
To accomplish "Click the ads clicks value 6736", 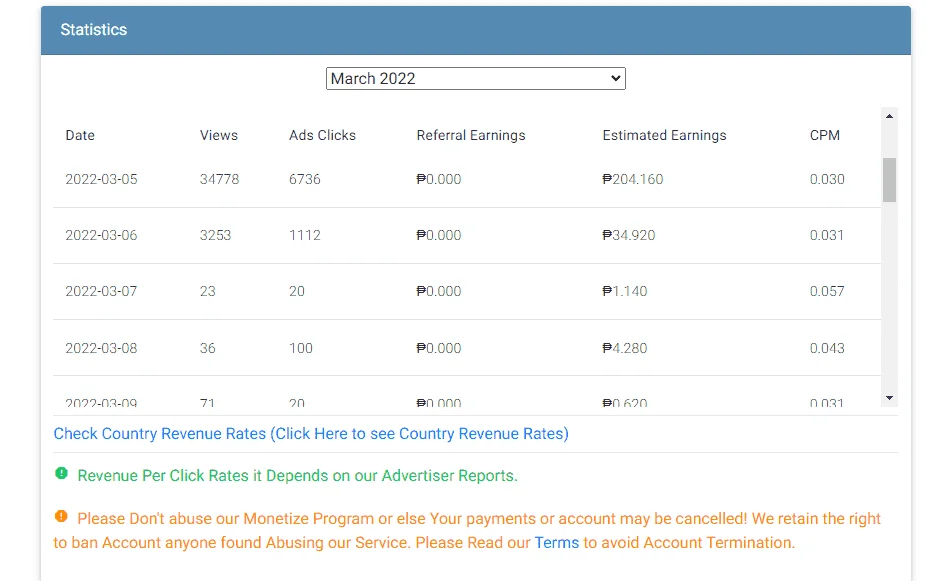I will coord(304,179).
